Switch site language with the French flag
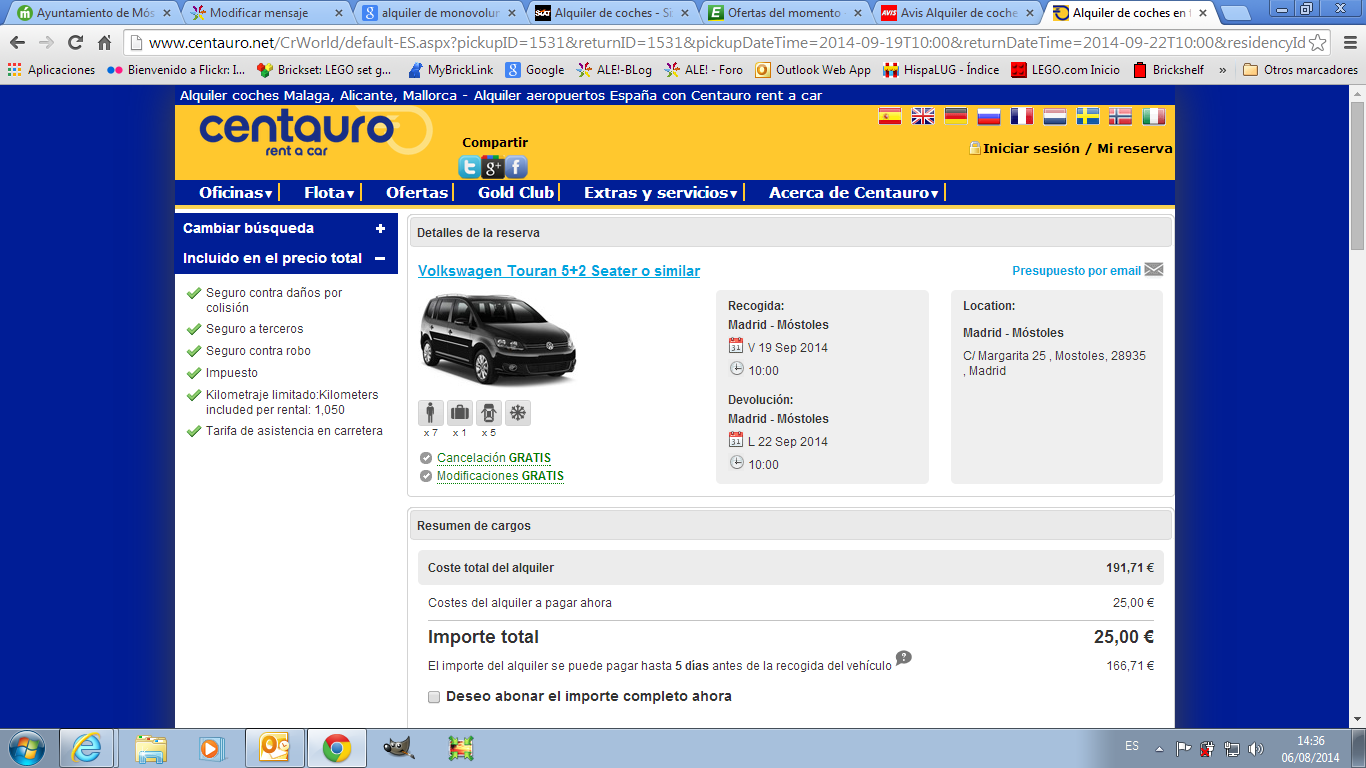This screenshot has height=768, width=1366. [1022, 116]
